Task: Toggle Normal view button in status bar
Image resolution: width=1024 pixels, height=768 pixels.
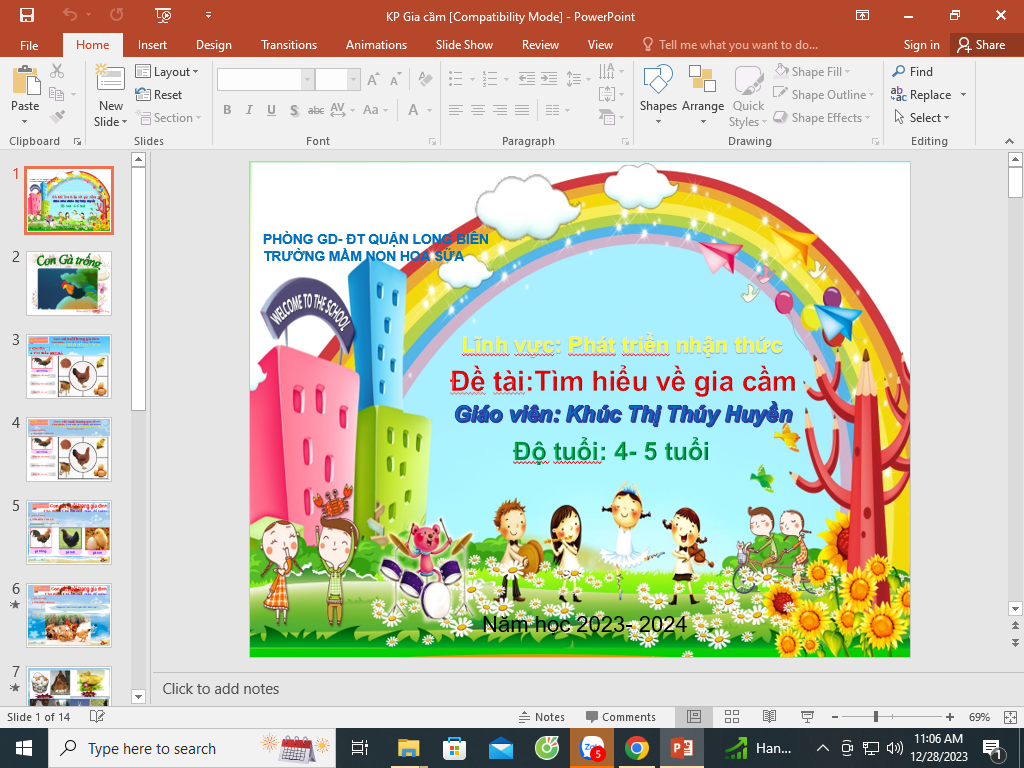Action: click(694, 717)
